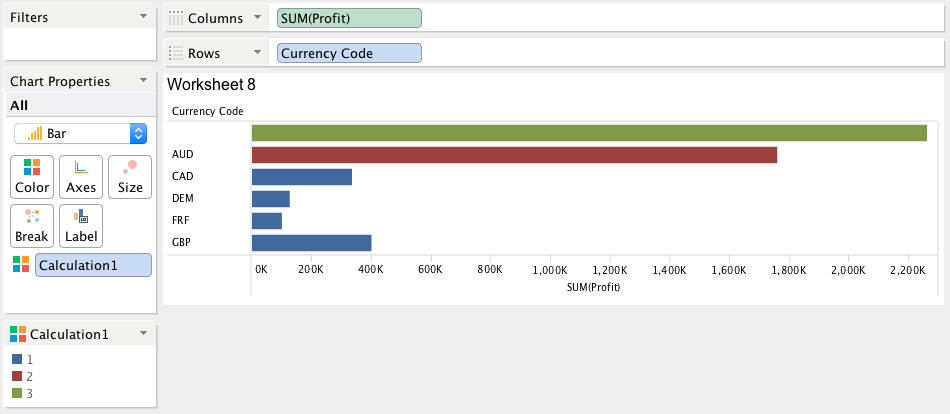Select the green top bar in chart
This screenshot has width=950, height=414.
(590, 133)
